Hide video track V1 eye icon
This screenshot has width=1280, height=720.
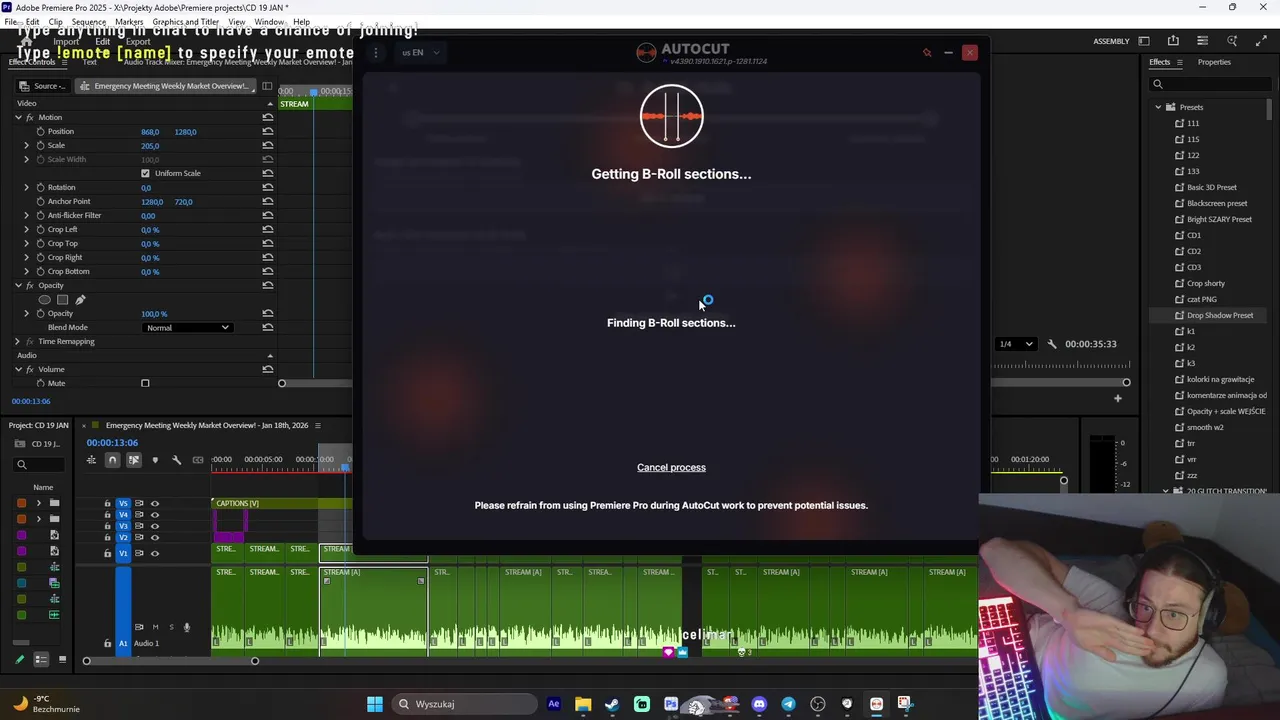pos(154,553)
